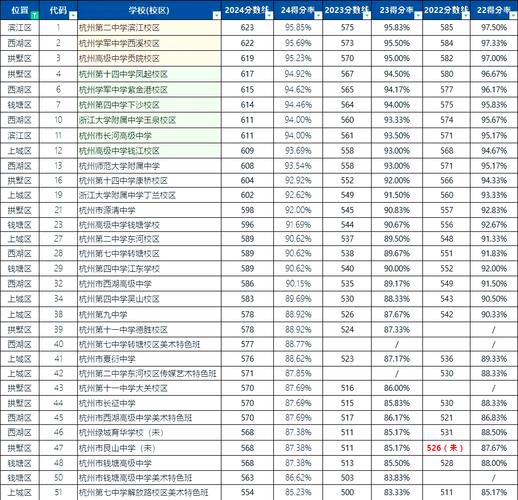Select the 位置 header cell label
This screenshot has height=500, width=518.
click(x=20, y=10)
